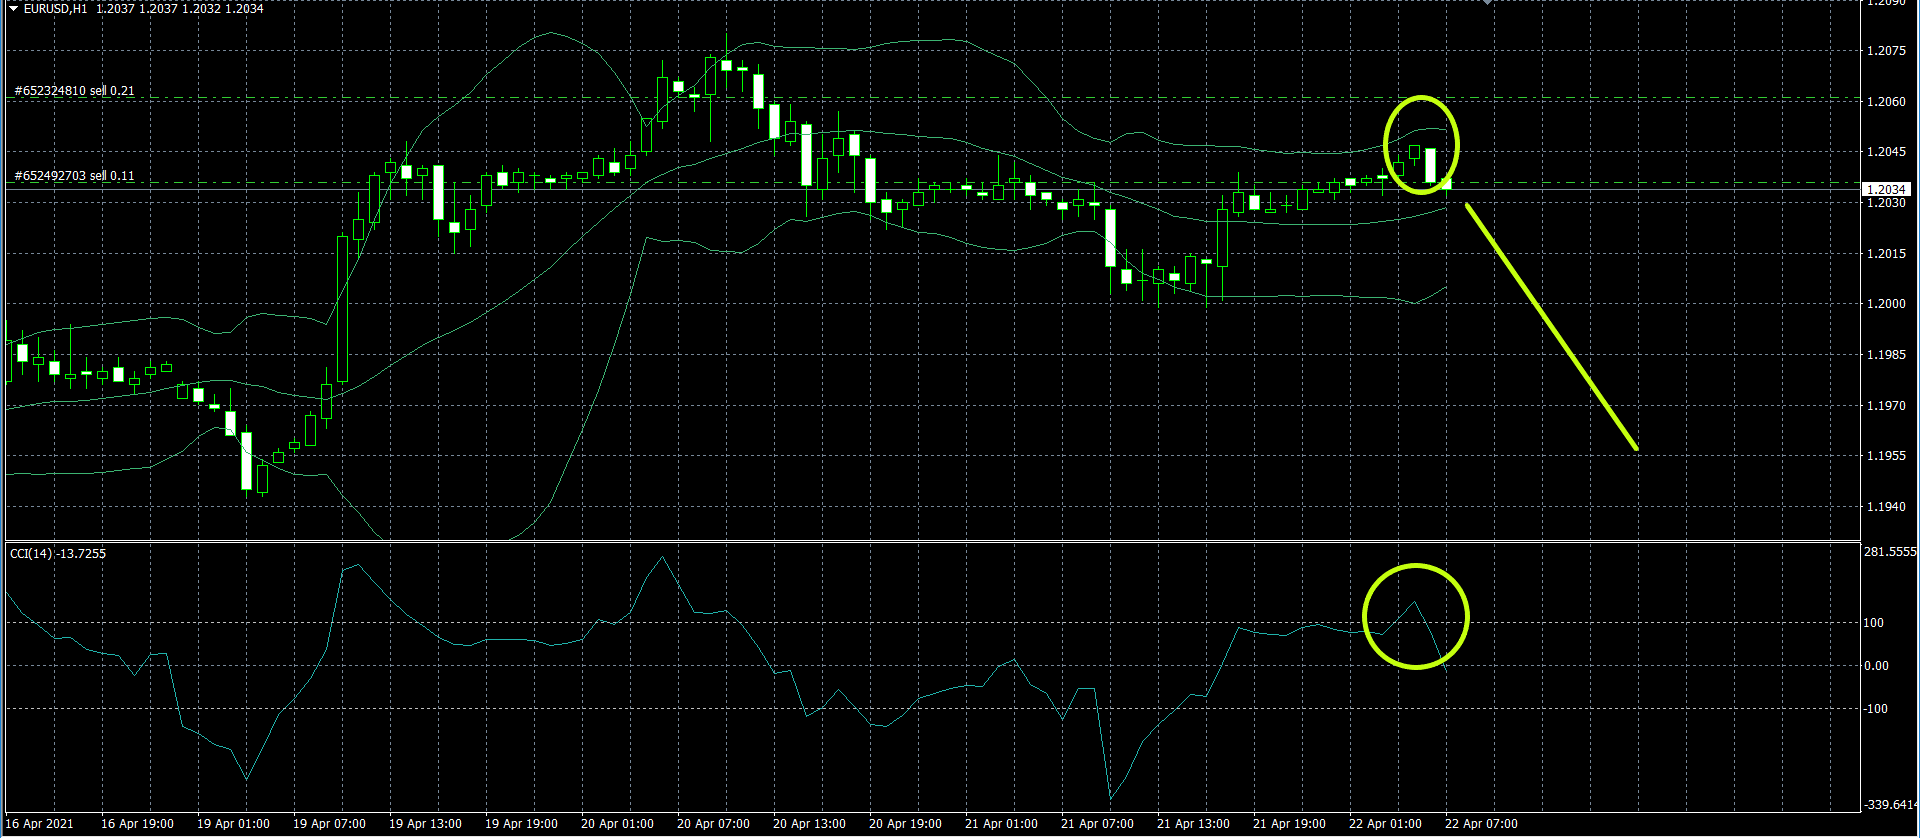Image resolution: width=1920 pixels, height=838 pixels.
Task: Click the 1.2075 price scale label
Action: 1886,51
